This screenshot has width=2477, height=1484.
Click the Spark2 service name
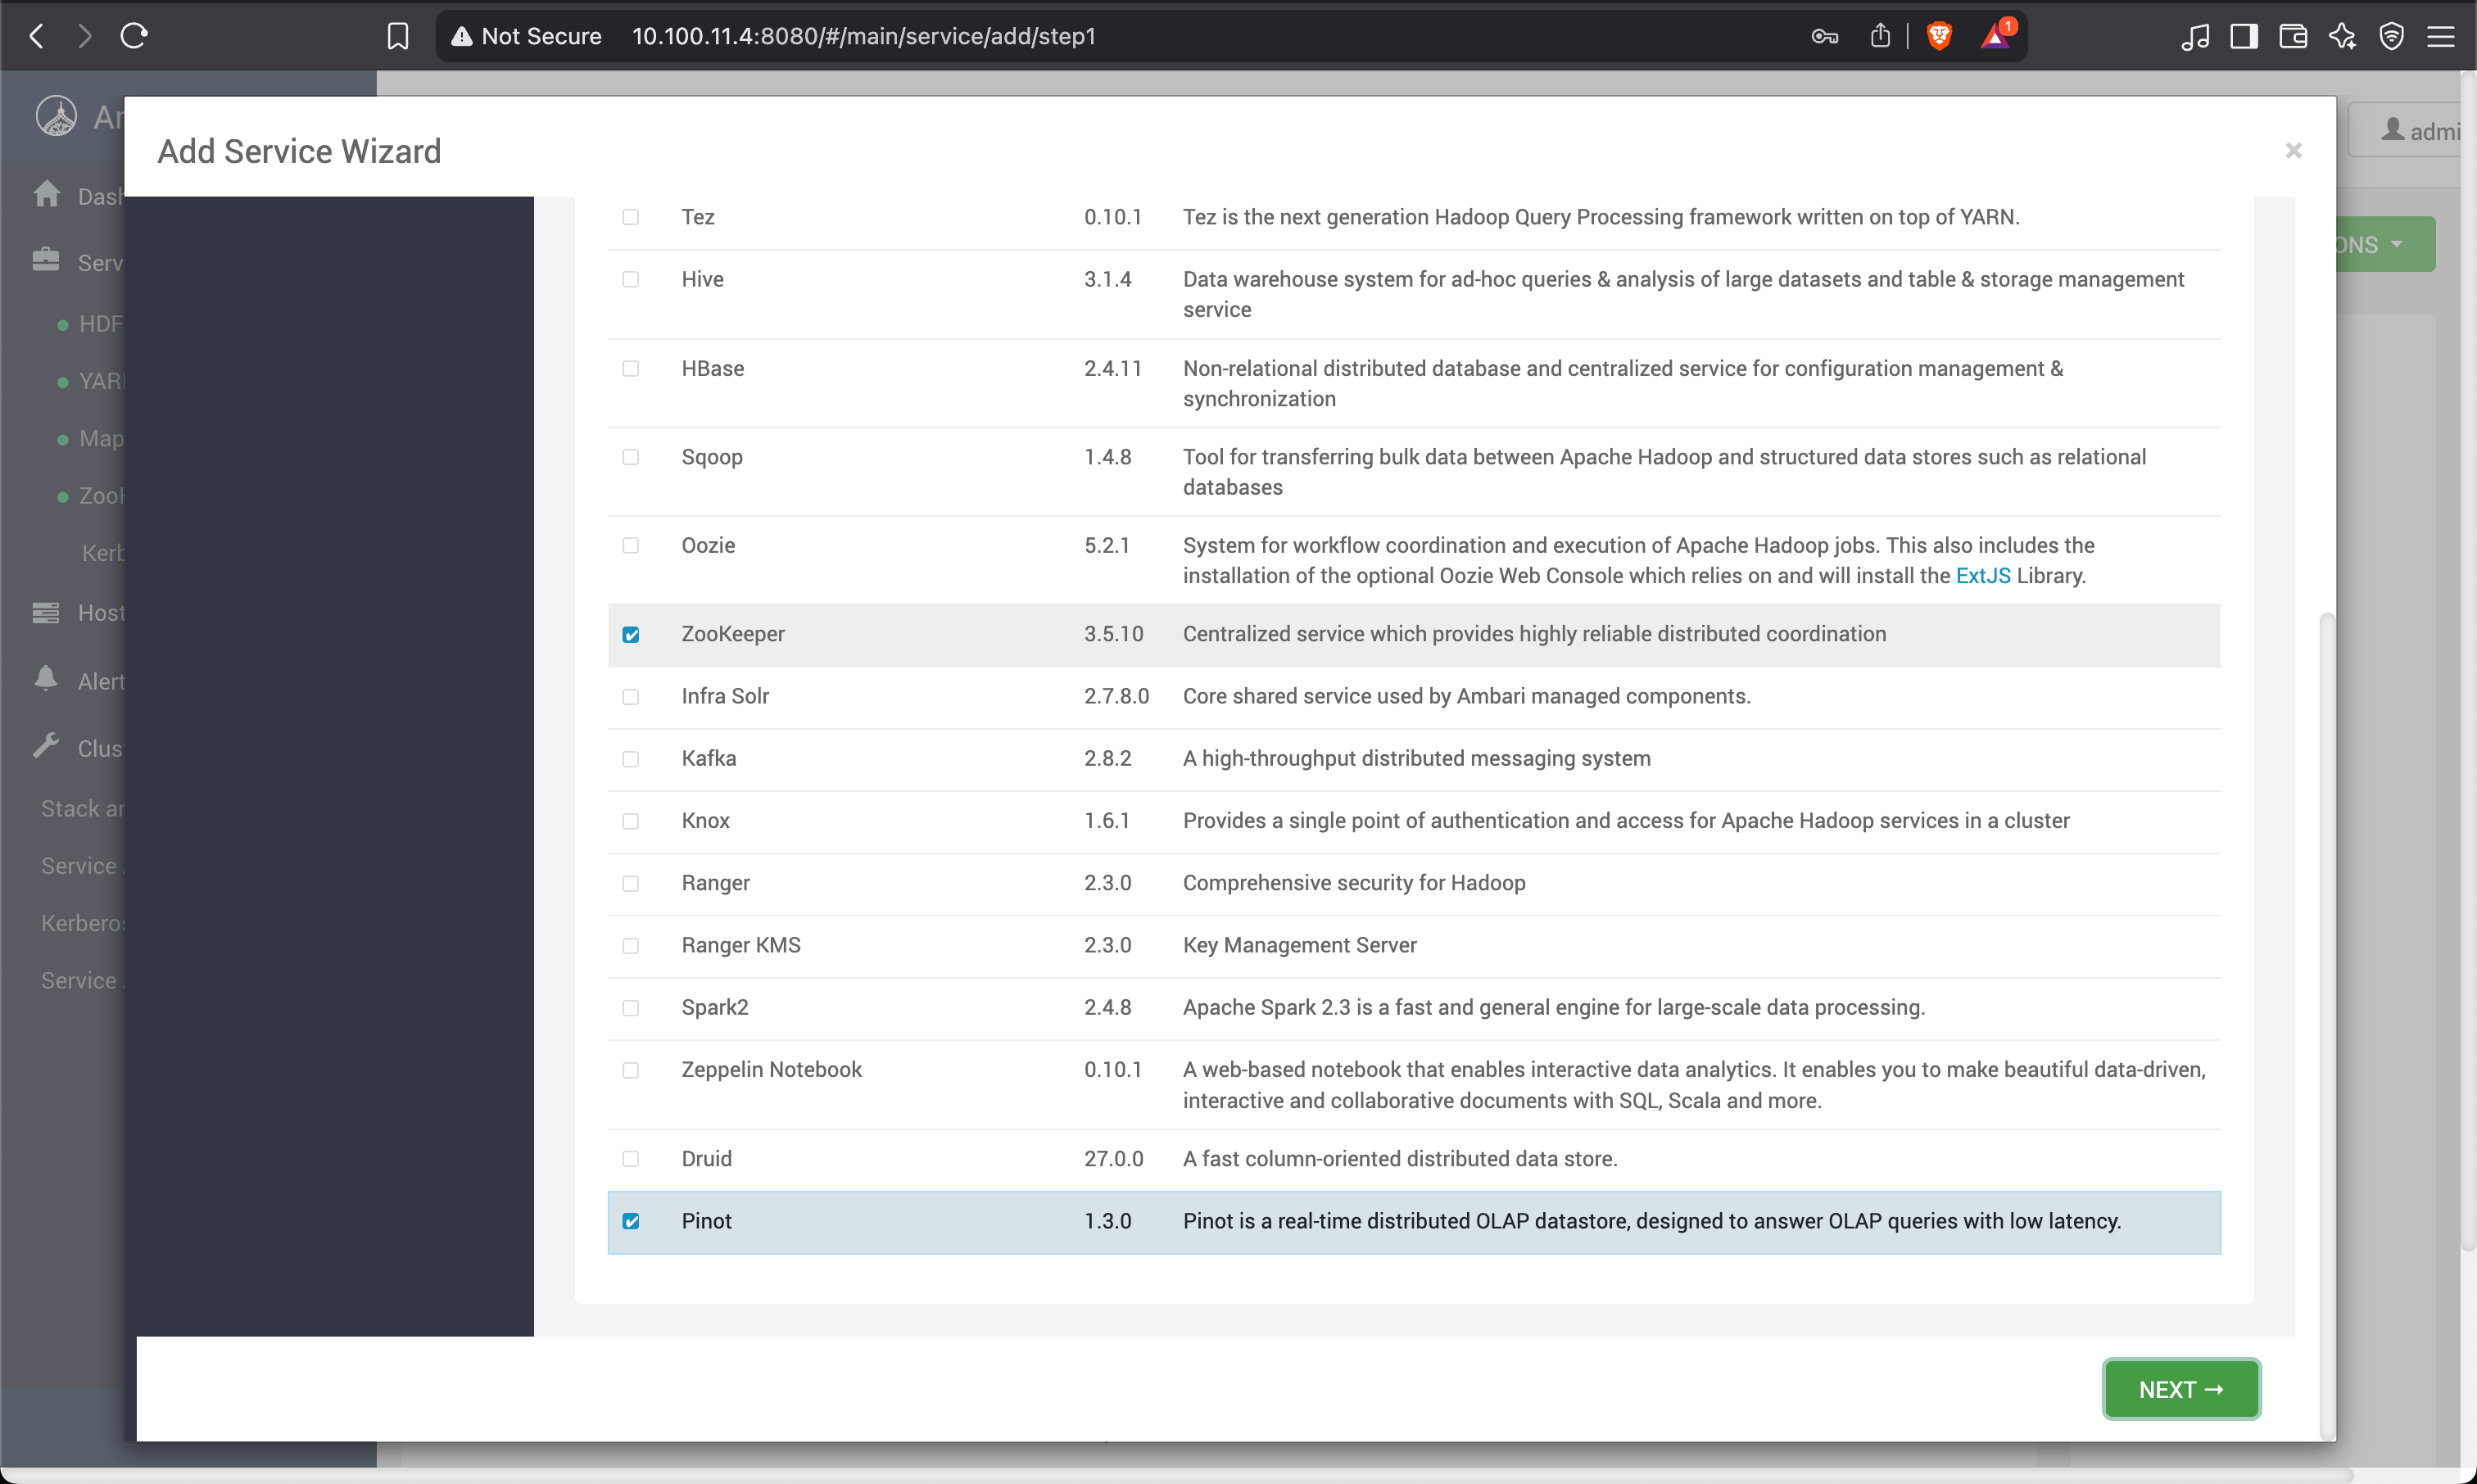pyautogui.click(x=714, y=1007)
